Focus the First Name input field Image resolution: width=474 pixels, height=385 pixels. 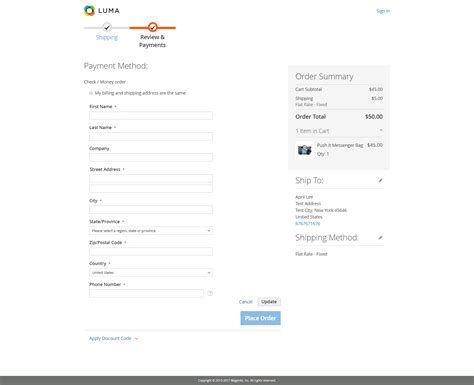coord(151,116)
